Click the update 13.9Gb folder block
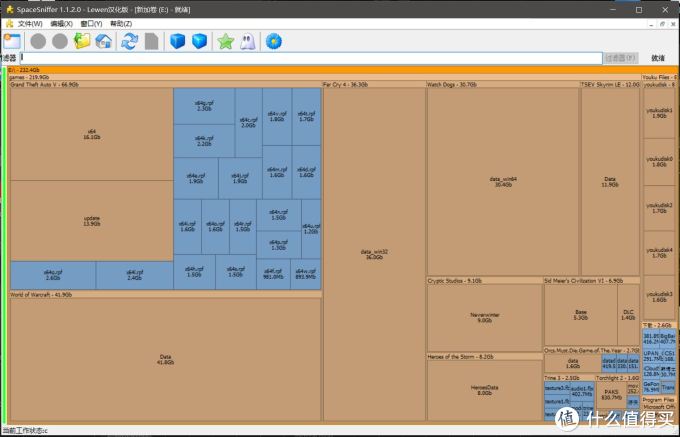Screen dimensions: 680x437 92,221
